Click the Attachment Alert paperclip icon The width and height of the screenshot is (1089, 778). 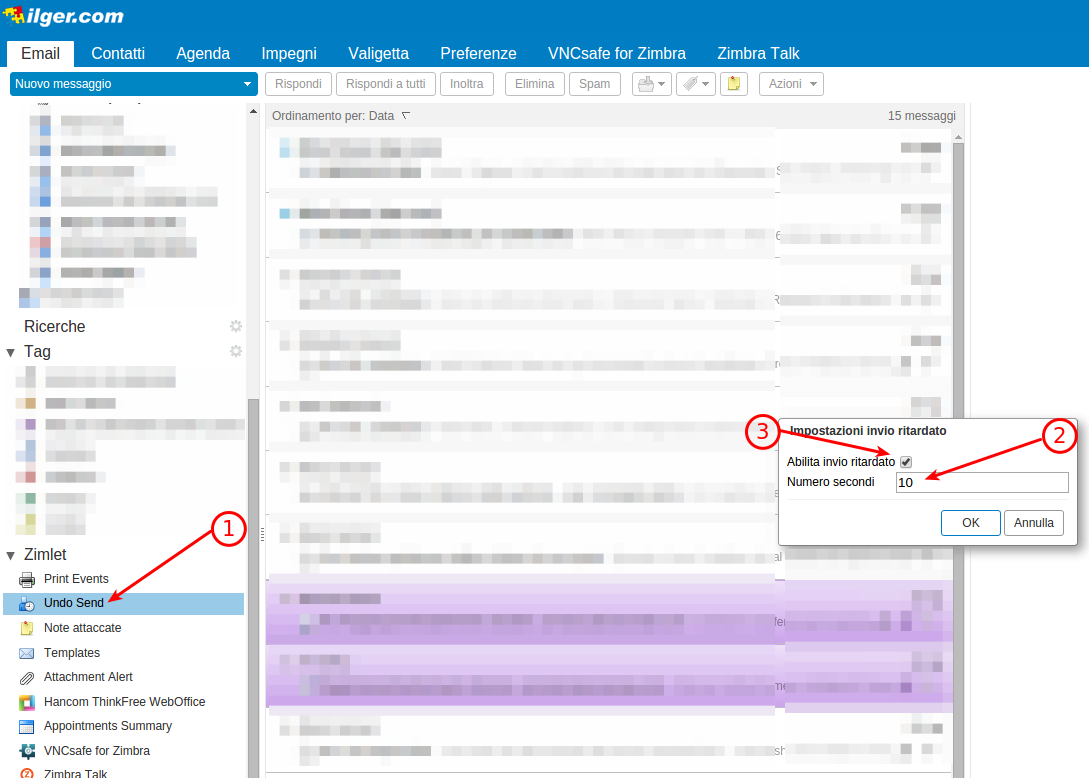point(27,677)
